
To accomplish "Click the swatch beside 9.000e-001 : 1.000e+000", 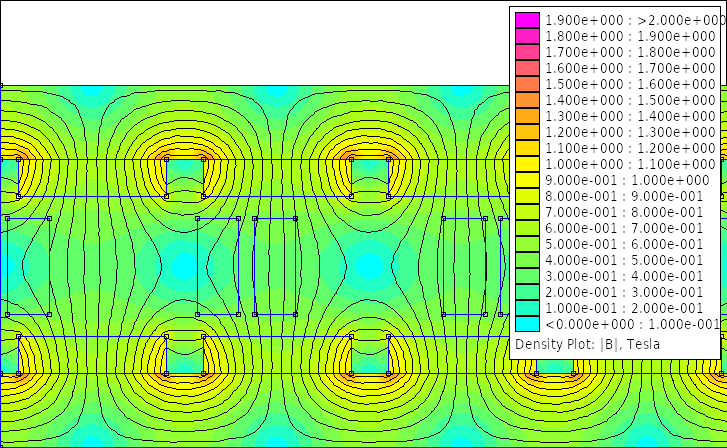I will [527, 180].
